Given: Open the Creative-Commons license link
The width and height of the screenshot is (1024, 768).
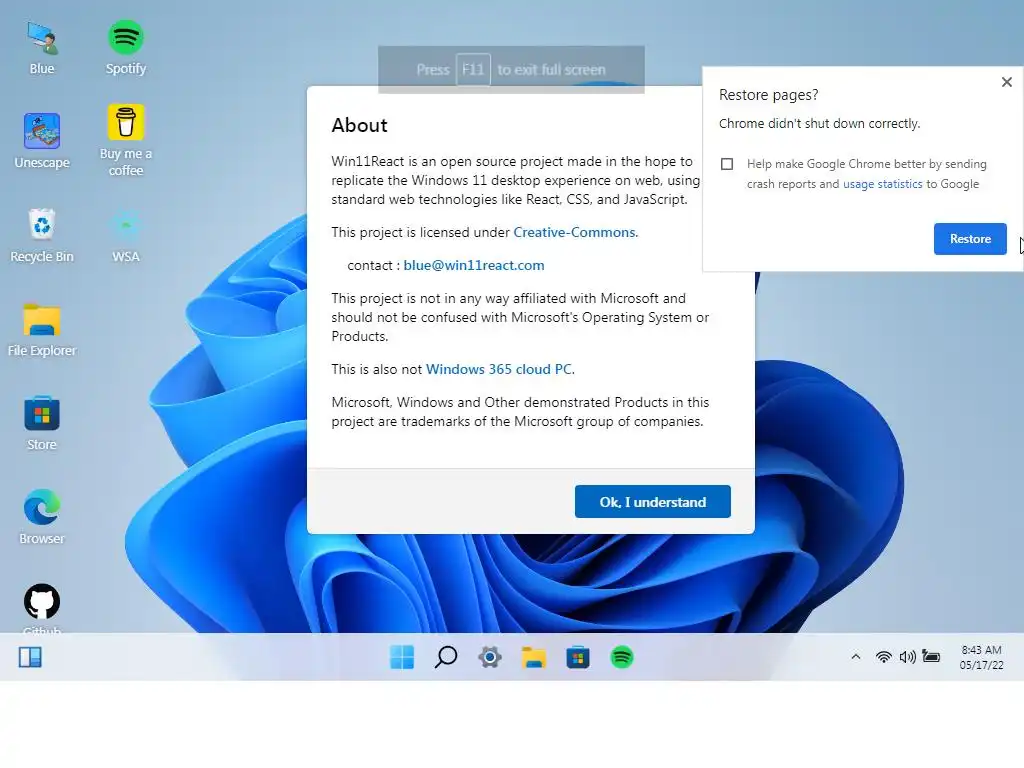Looking at the screenshot, I should coord(574,232).
